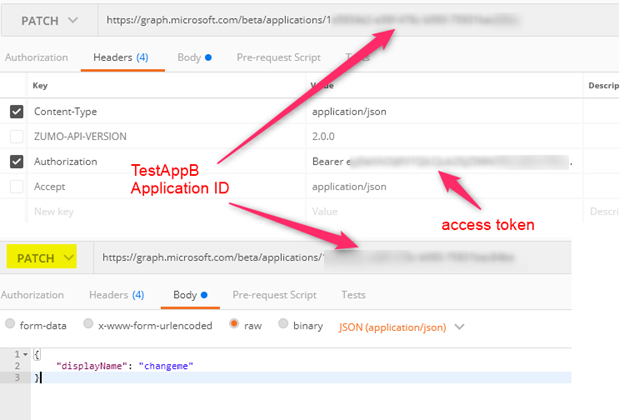
Task: Expand the JSON (application/json) type dropdown
Action: [401, 325]
